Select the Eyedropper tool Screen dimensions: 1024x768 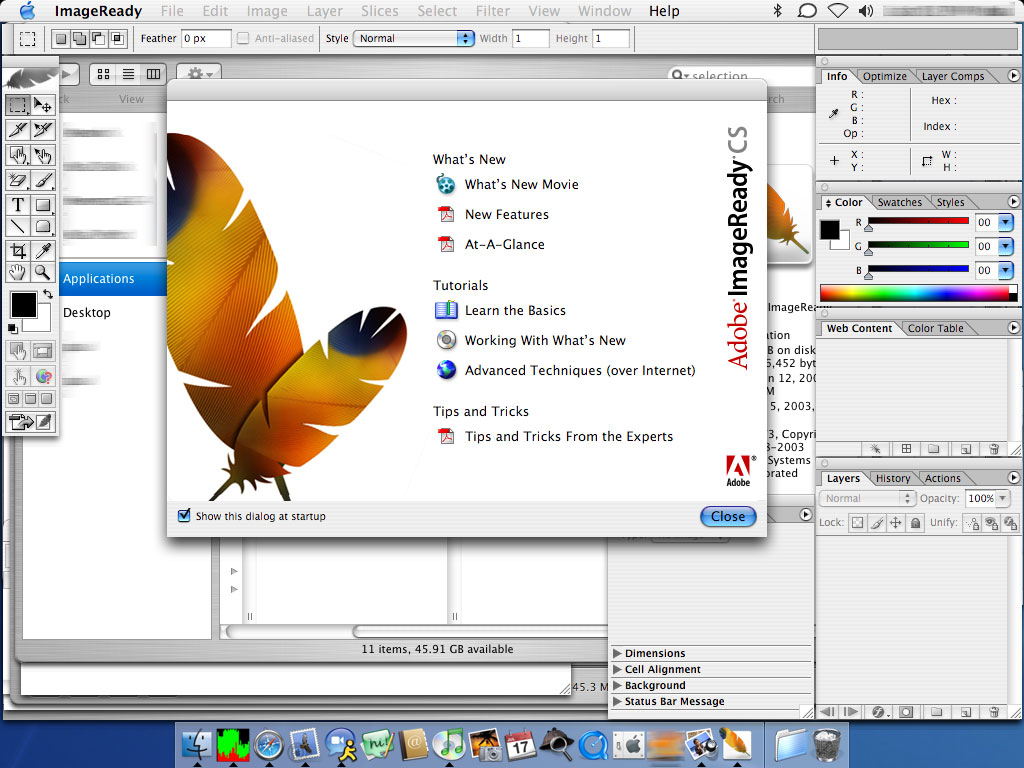43,251
